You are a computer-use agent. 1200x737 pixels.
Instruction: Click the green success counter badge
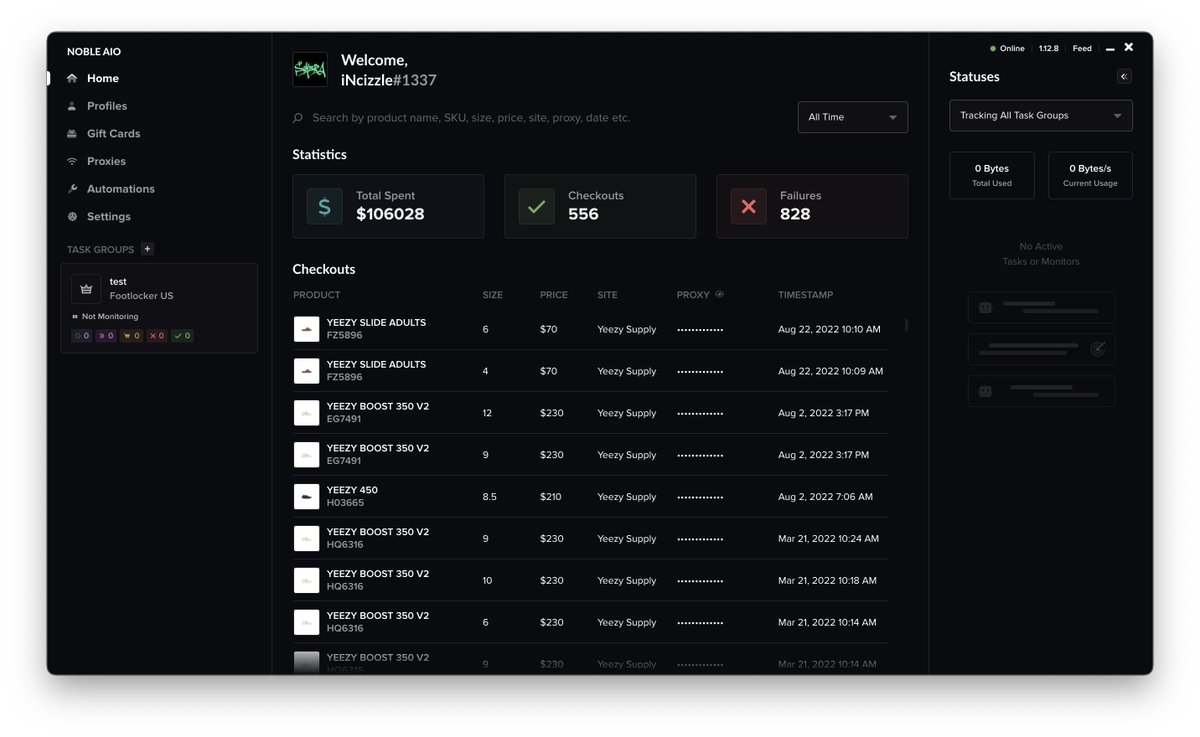pyautogui.click(x=181, y=336)
